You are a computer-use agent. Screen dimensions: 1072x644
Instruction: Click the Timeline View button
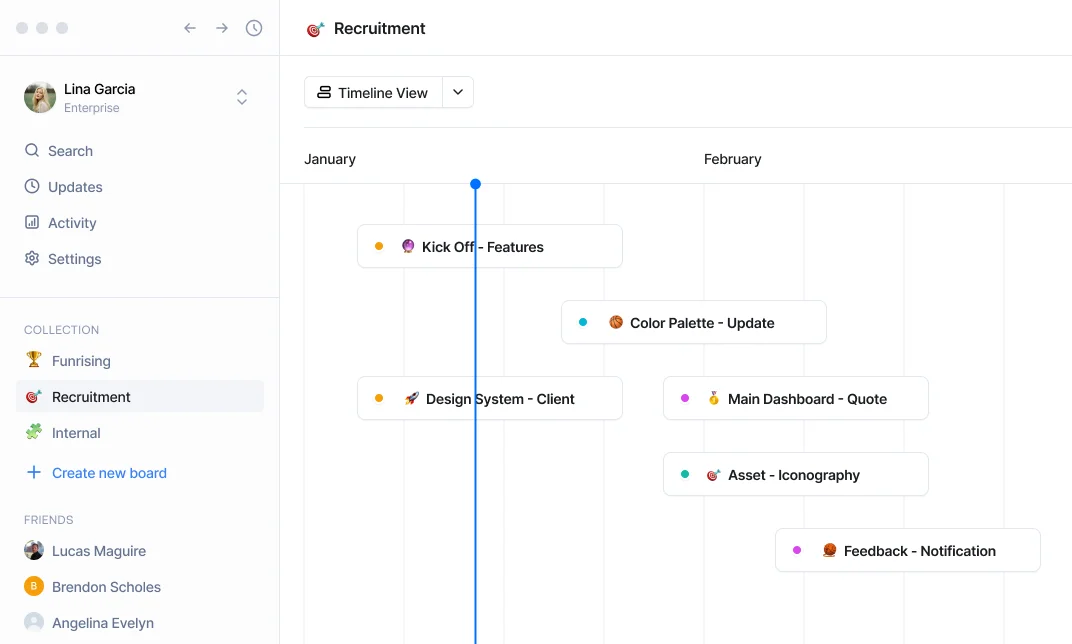pyautogui.click(x=373, y=92)
